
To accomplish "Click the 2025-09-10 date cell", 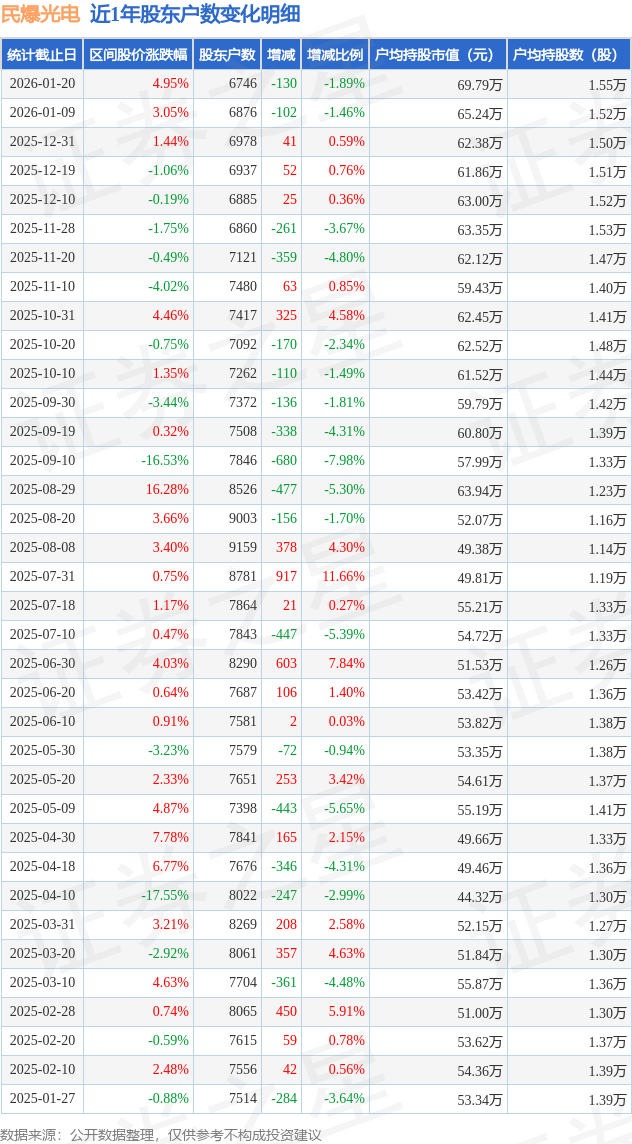I will [x=42, y=461].
